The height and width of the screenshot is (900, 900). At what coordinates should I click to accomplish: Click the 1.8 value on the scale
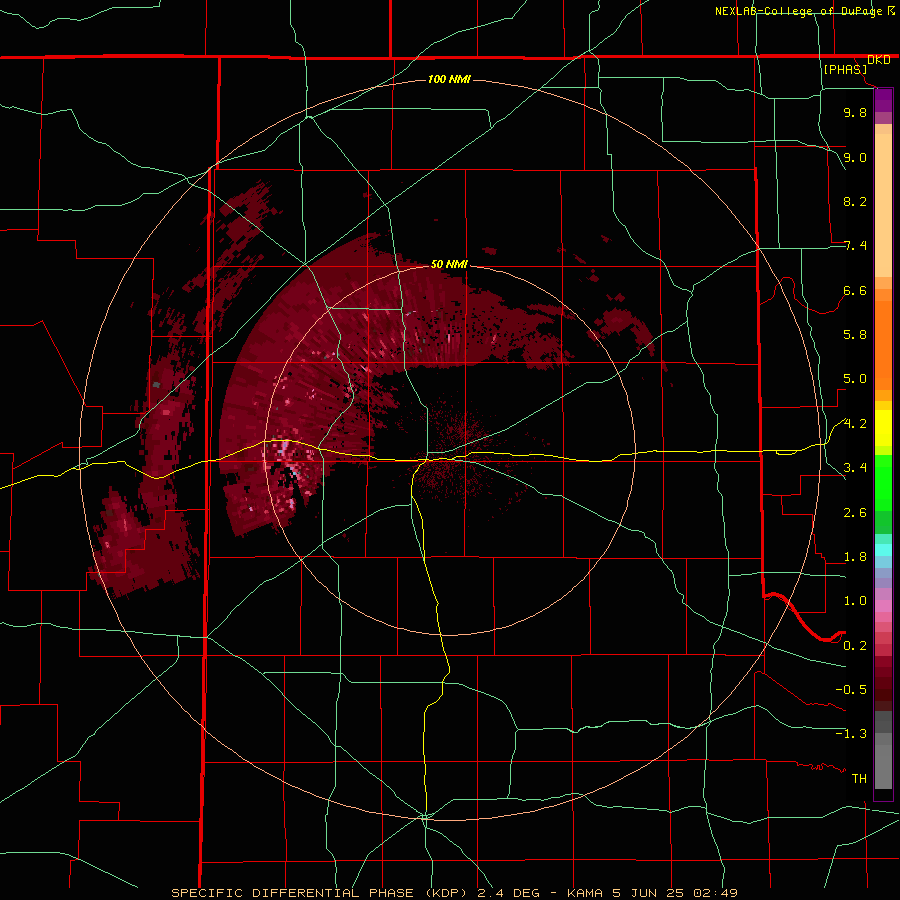[855, 557]
